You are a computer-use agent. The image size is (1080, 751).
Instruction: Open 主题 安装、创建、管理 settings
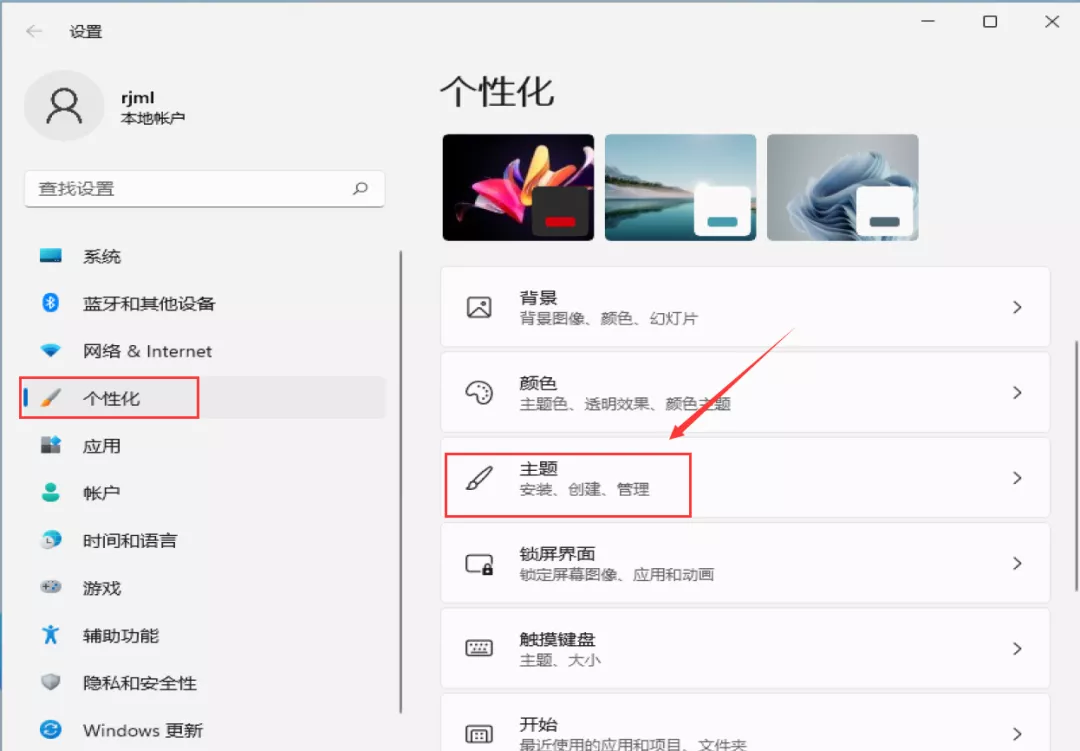pyautogui.click(x=745, y=477)
